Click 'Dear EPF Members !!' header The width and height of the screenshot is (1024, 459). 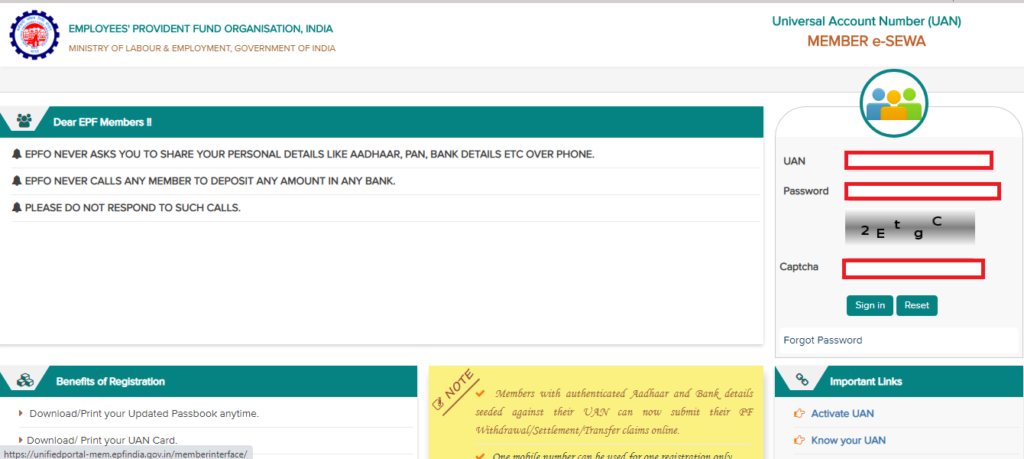tap(103, 122)
